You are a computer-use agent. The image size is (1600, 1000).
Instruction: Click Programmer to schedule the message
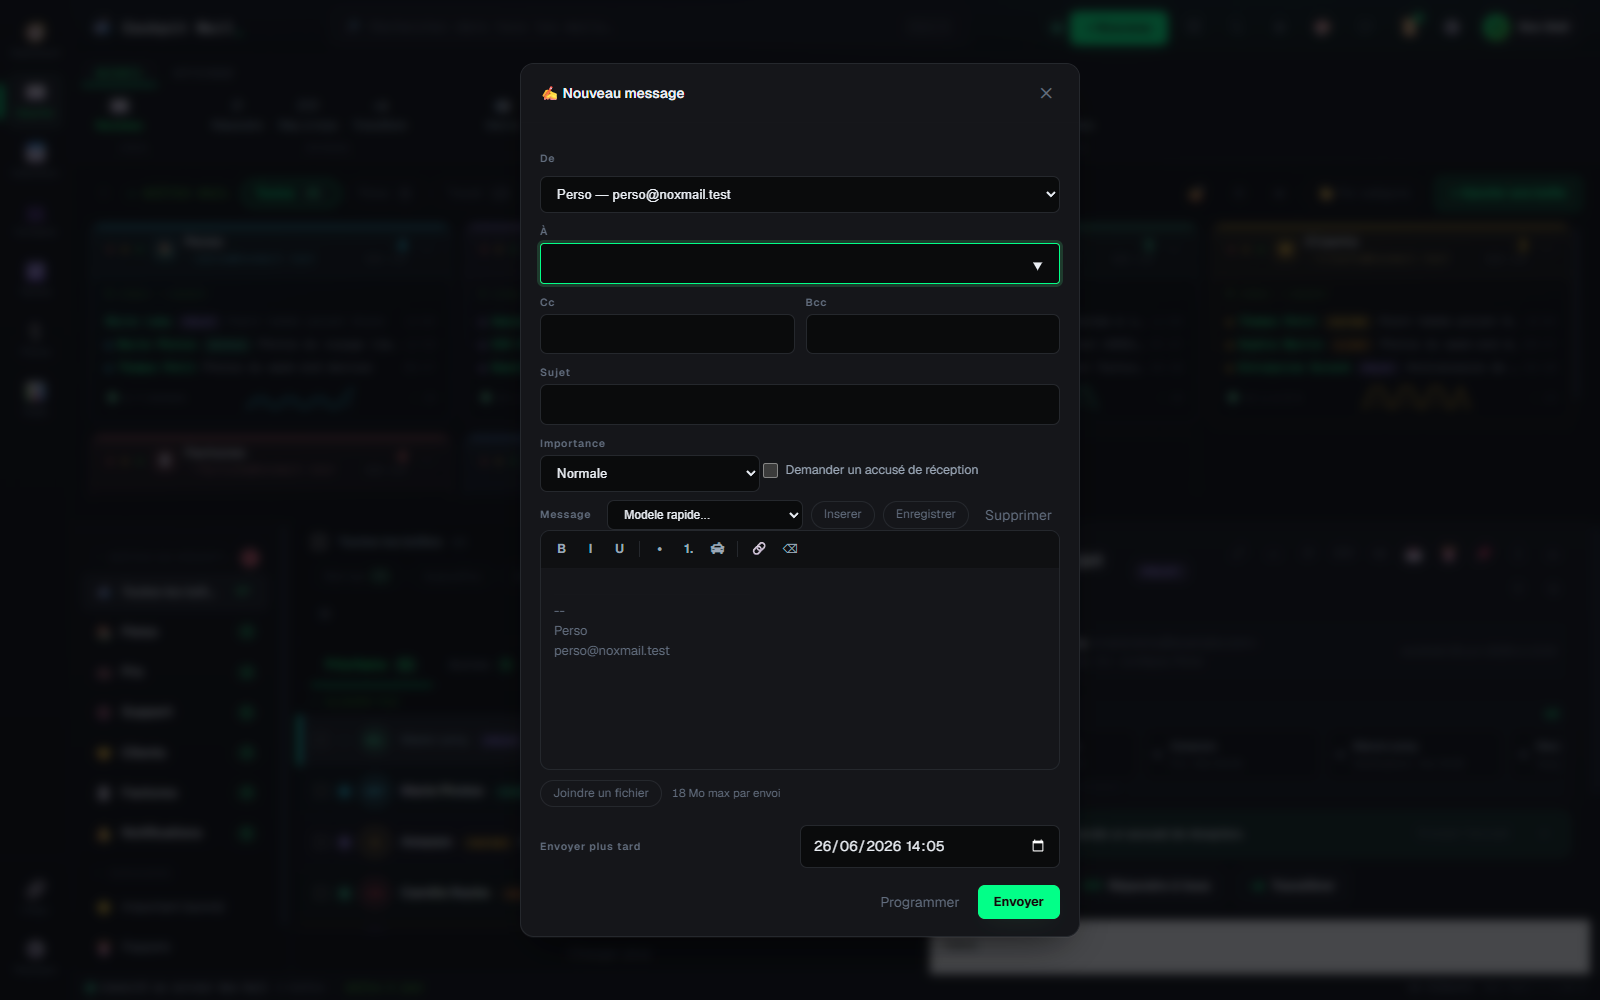pos(919,902)
